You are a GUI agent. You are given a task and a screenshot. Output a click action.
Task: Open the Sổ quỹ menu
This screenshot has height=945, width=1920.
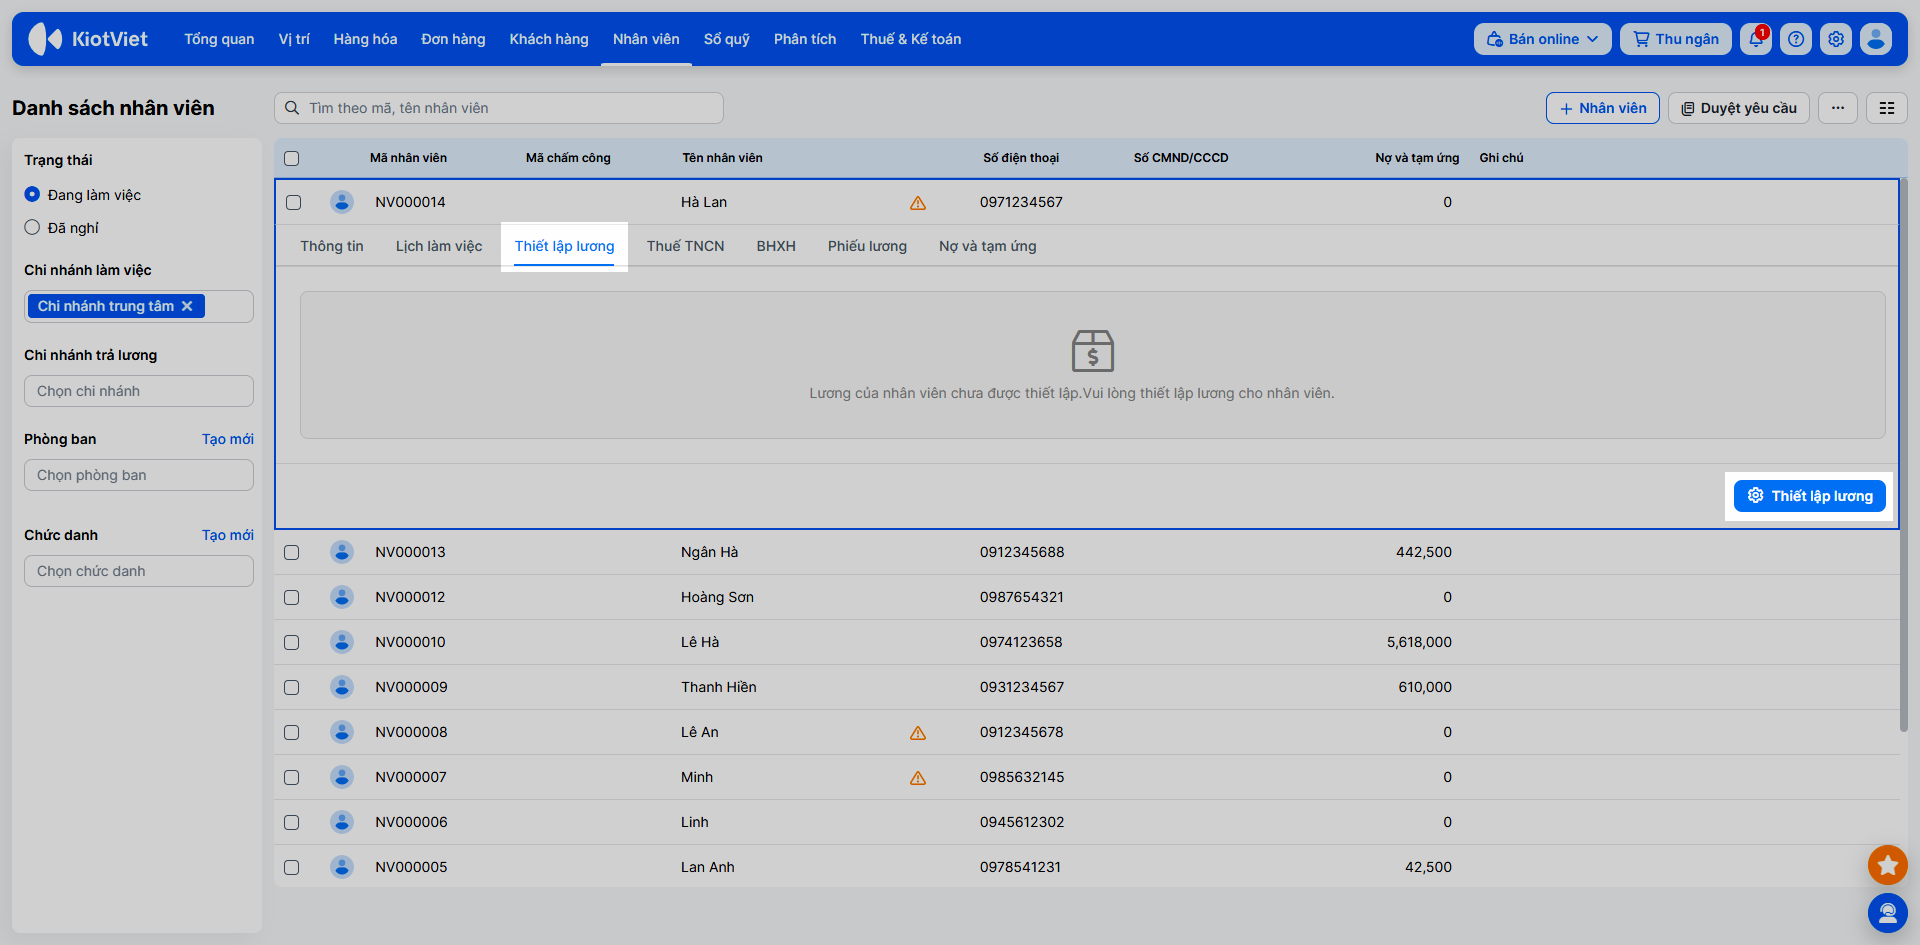coord(727,39)
